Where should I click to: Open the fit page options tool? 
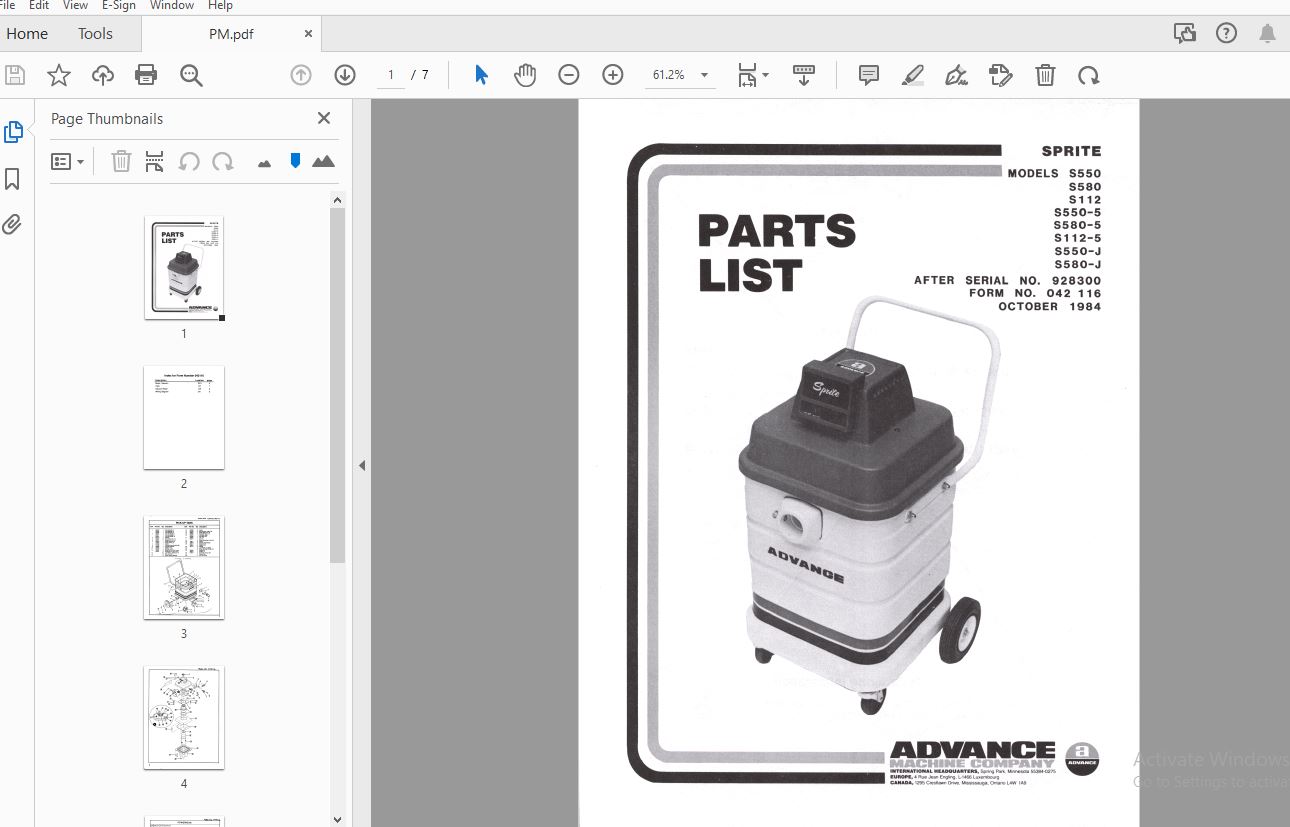click(x=753, y=75)
